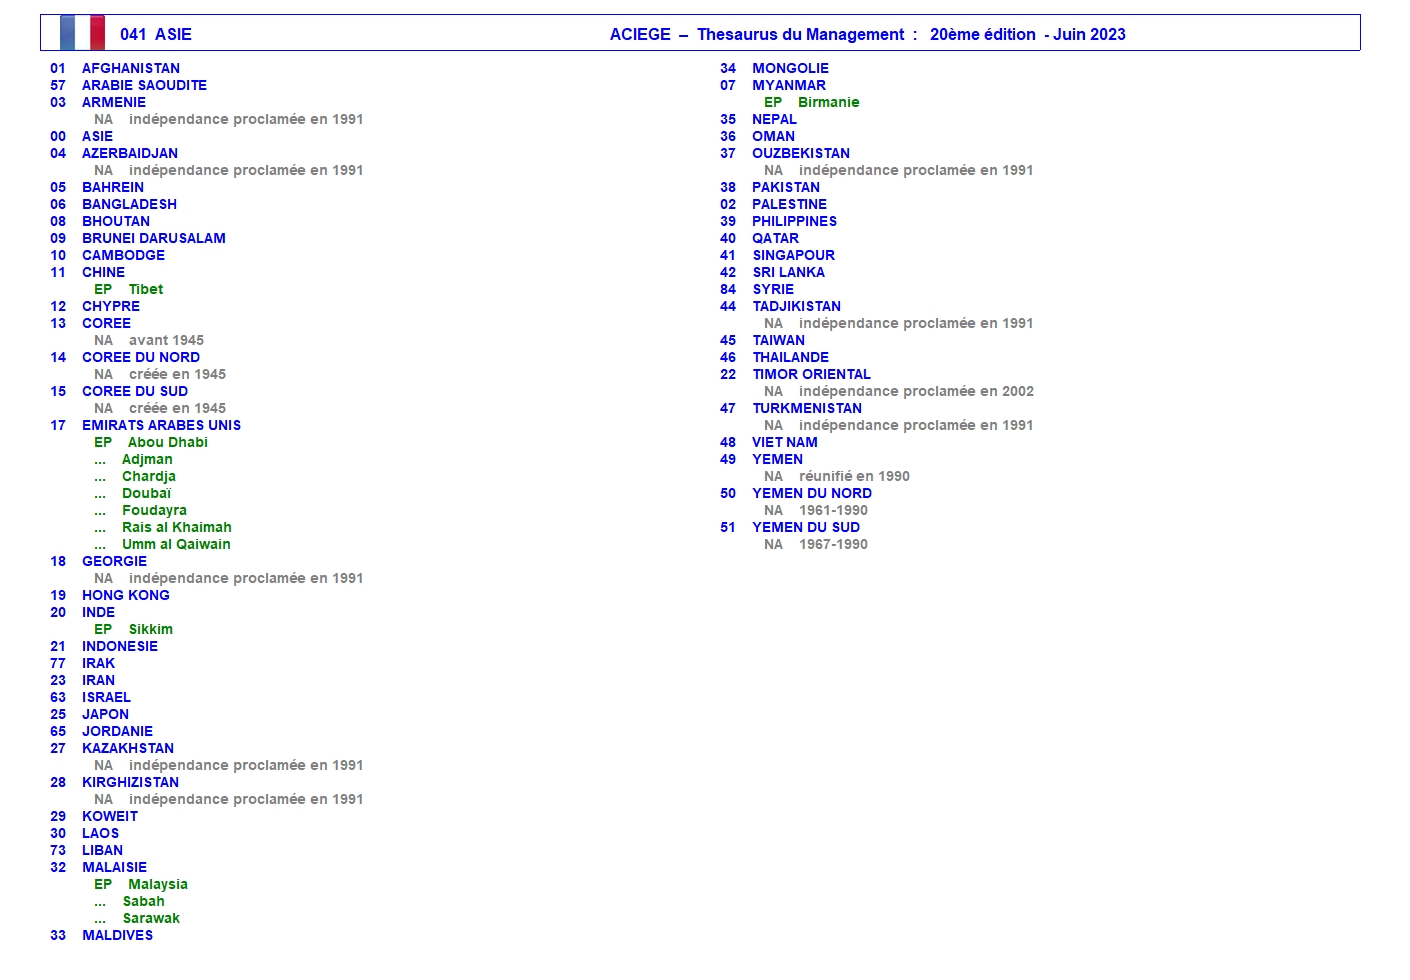Viewport: 1410px width, 980px height.
Task: Click the Sarawak sub-entry under MALAISIE
Action: coord(151,918)
